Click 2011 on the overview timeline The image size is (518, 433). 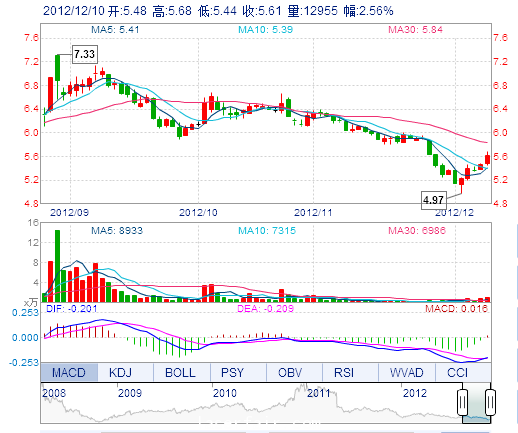[319, 393]
